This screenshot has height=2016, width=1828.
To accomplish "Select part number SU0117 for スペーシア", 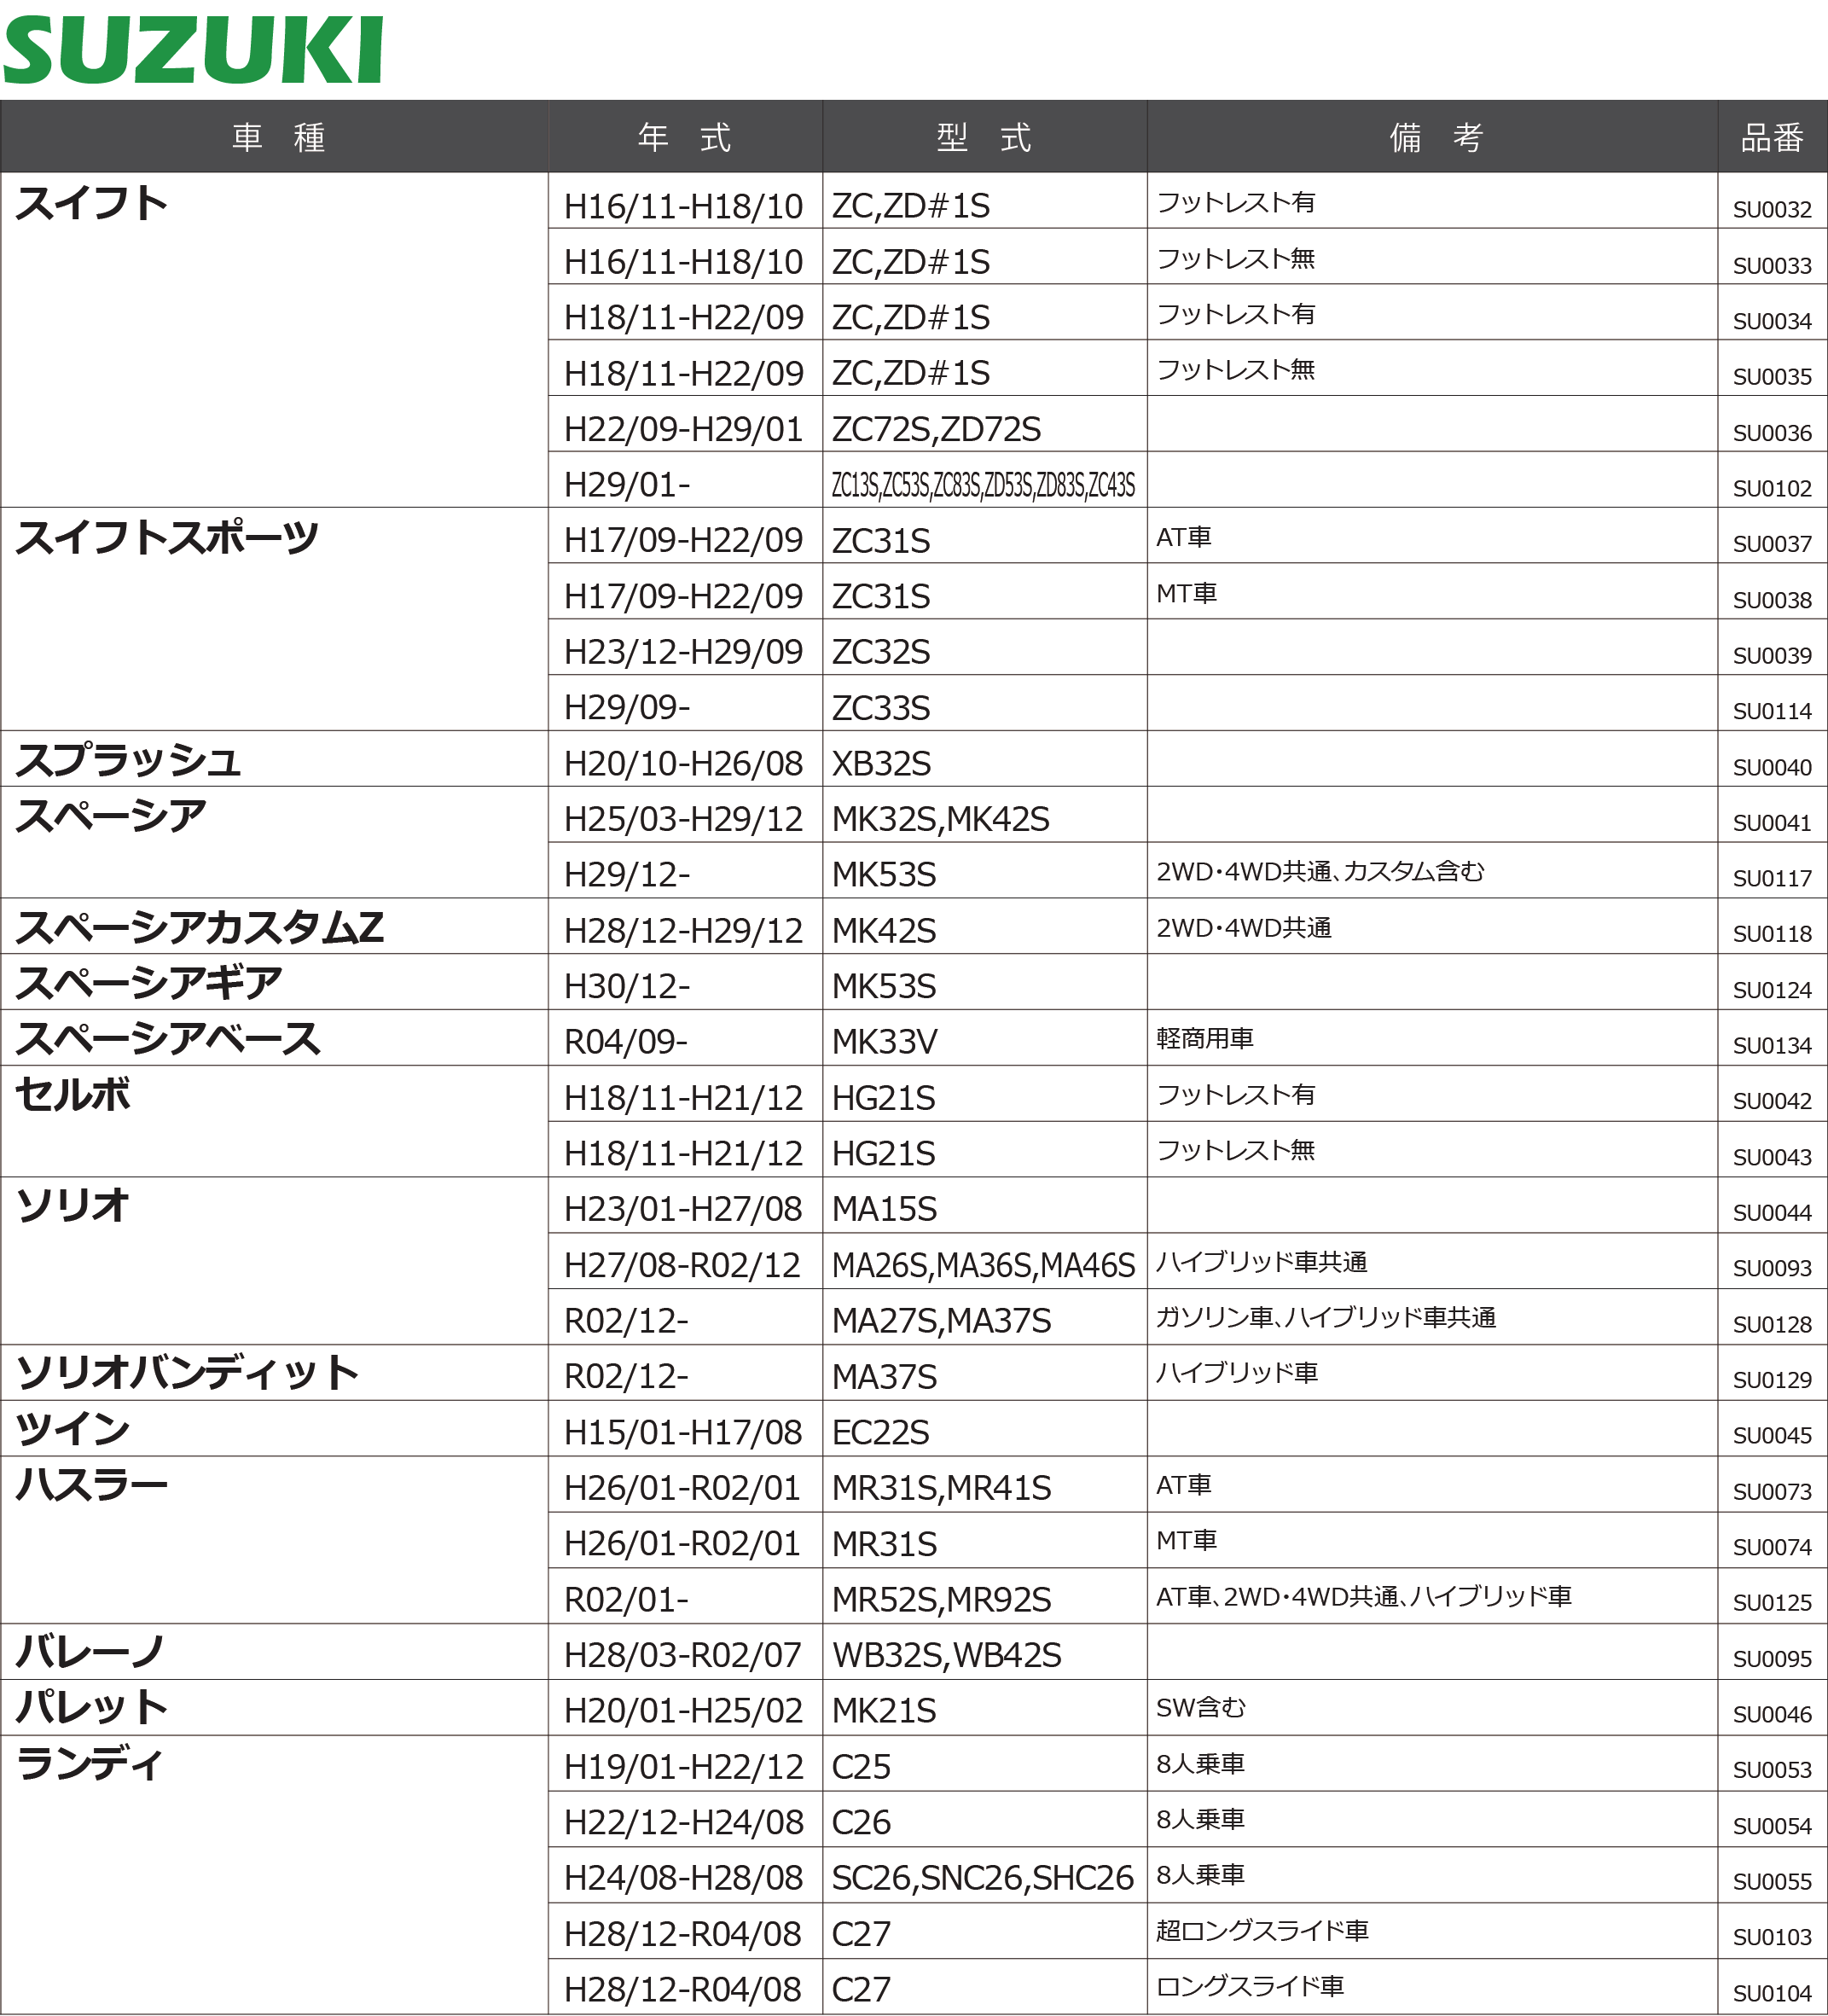I will (1771, 879).
